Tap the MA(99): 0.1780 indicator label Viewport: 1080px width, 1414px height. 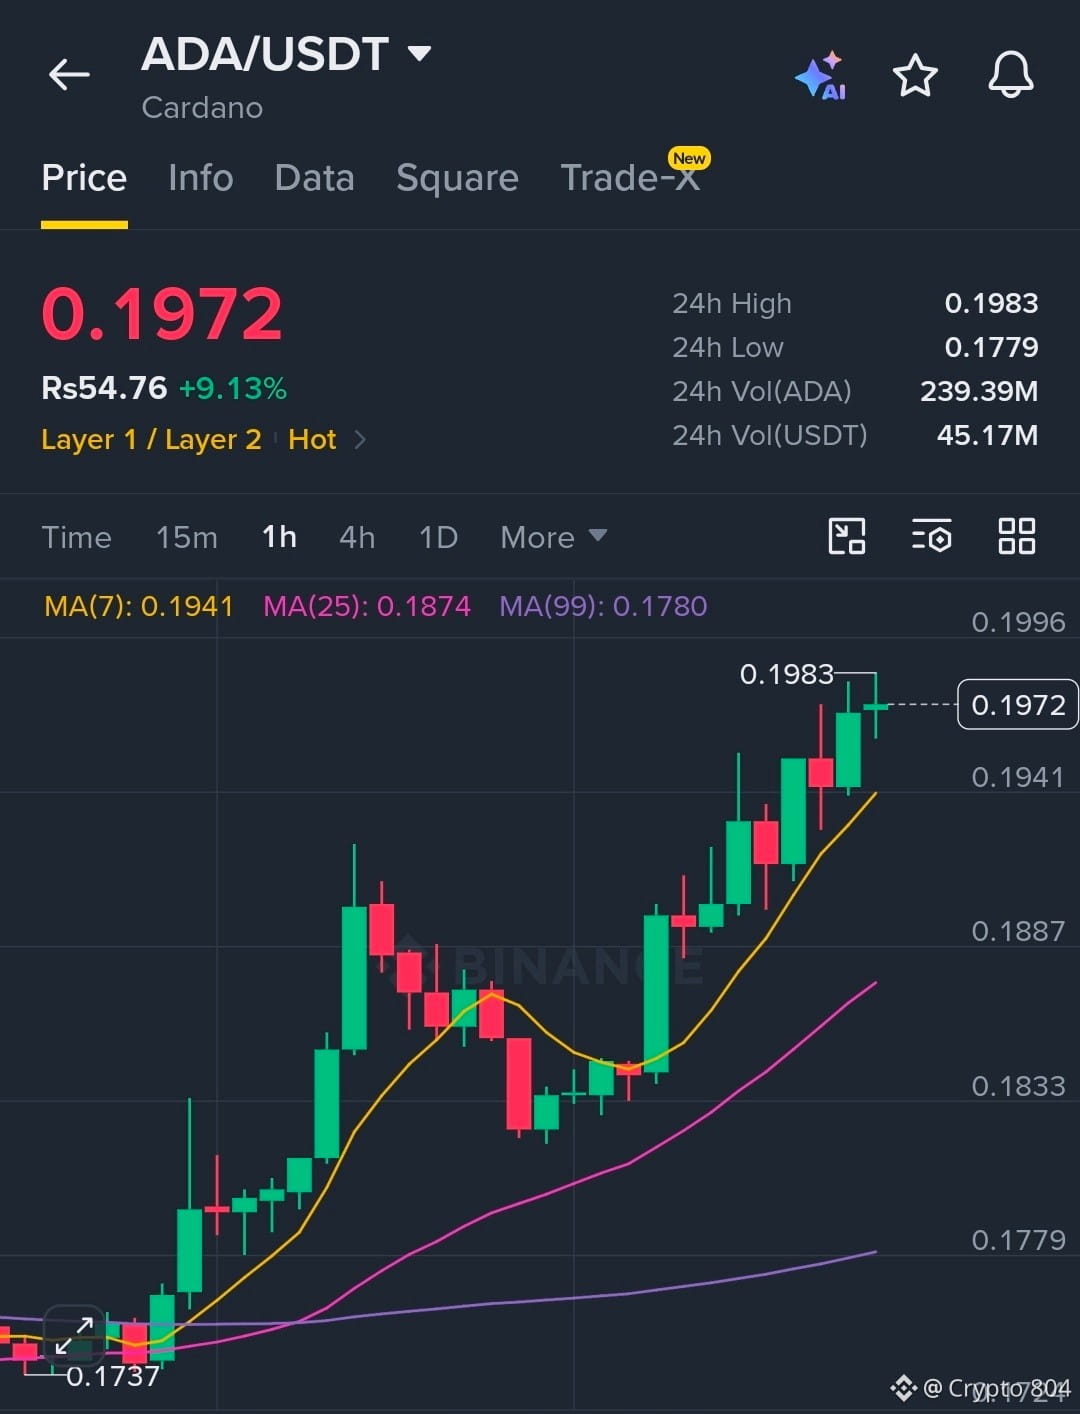[x=603, y=606]
